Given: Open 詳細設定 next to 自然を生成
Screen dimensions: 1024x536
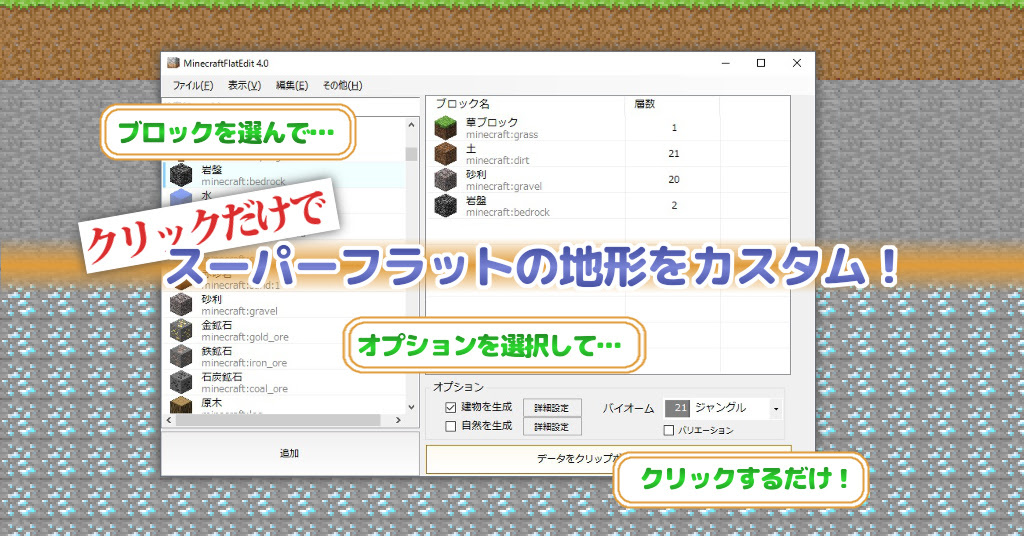Looking at the screenshot, I should [x=552, y=427].
